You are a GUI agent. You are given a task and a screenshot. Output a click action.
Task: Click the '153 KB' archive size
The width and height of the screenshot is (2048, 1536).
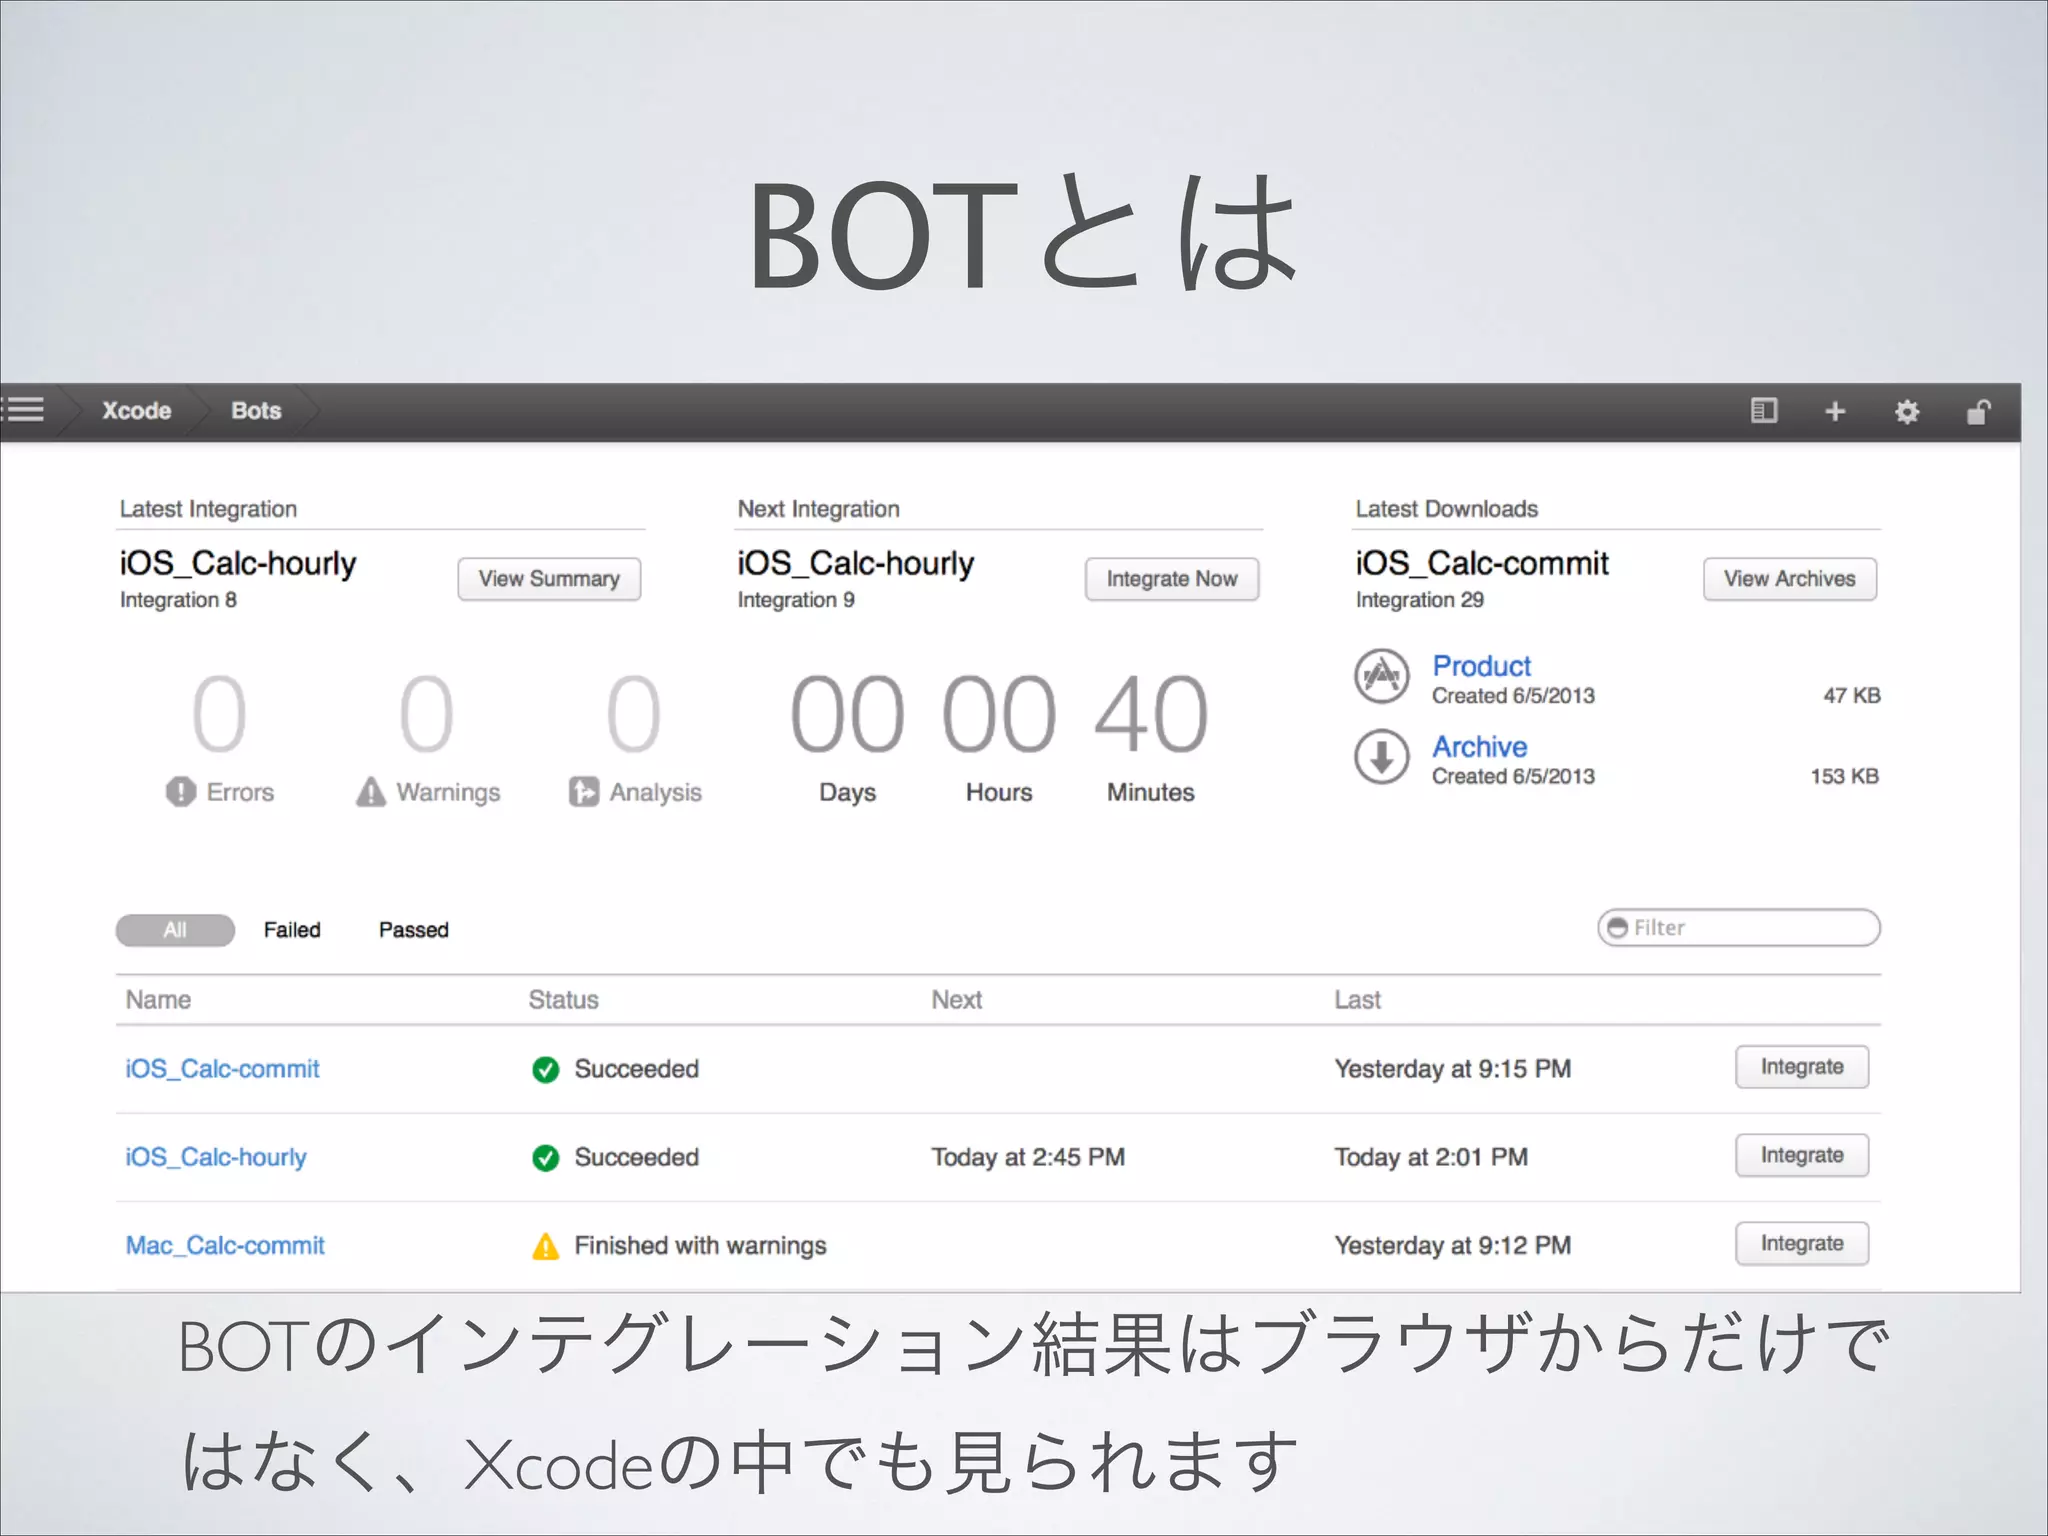[x=1845, y=777]
